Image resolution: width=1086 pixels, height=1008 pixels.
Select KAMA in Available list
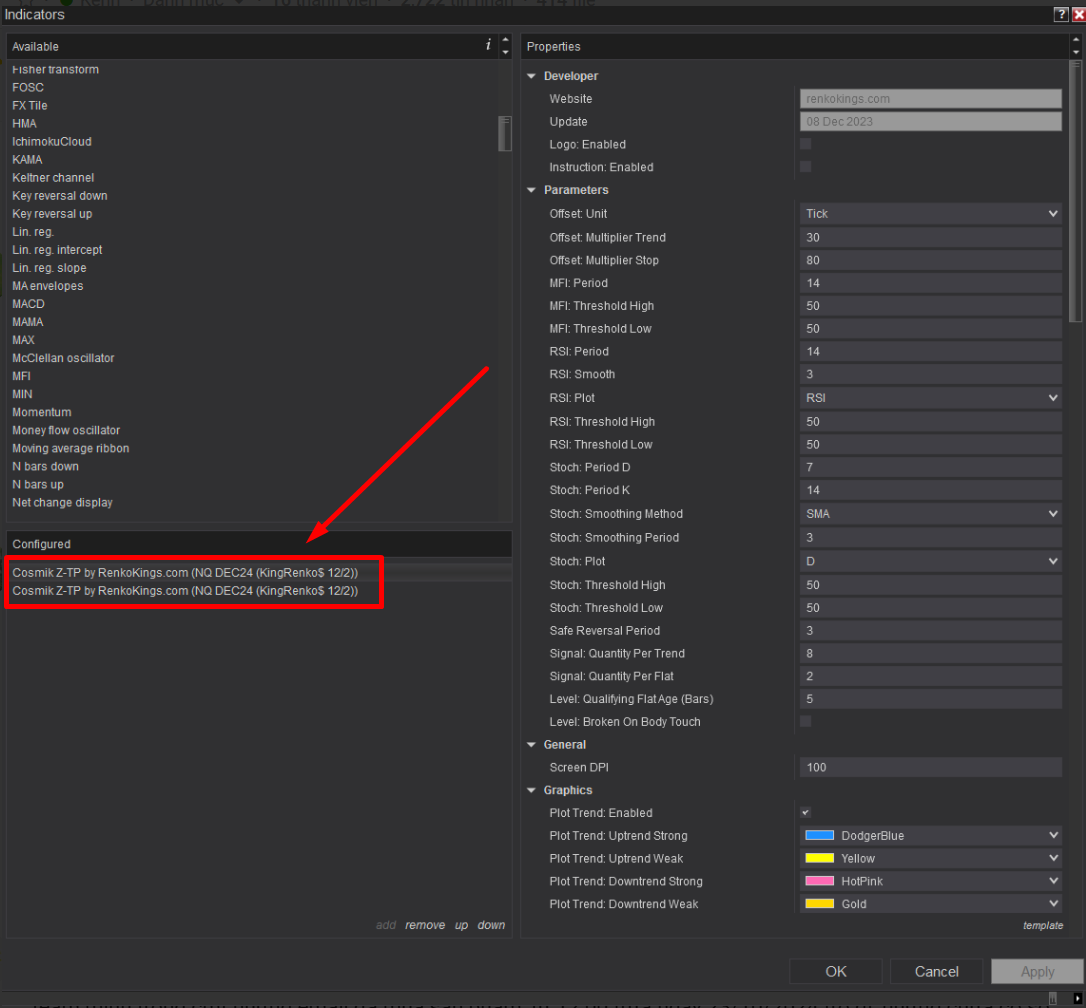(27, 159)
